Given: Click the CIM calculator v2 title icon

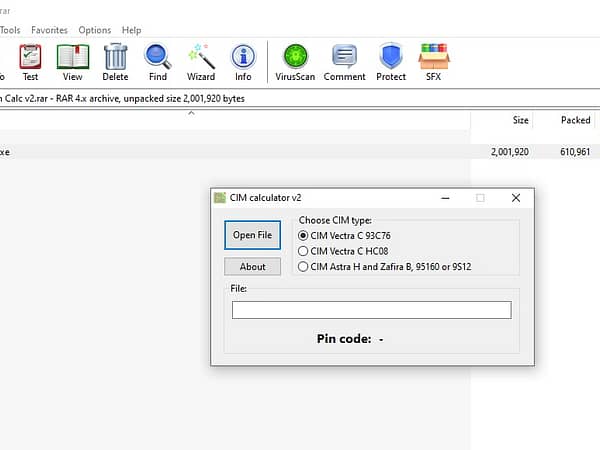Looking at the screenshot, I should pos(220,198).
